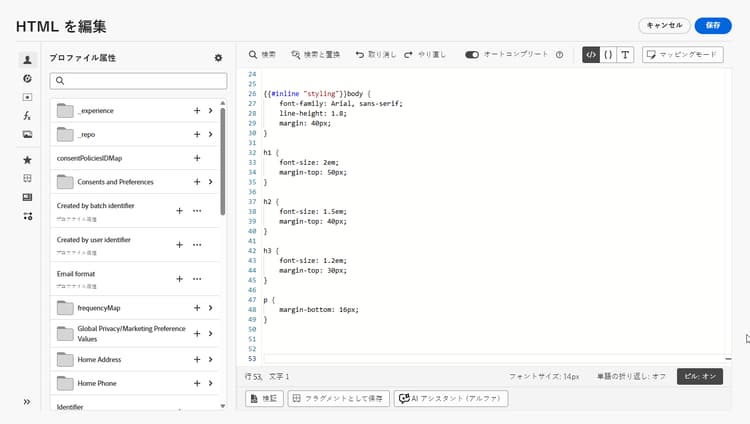Open search and replace tool
Viewport: 750px width, 424px height.
point(315,55)
